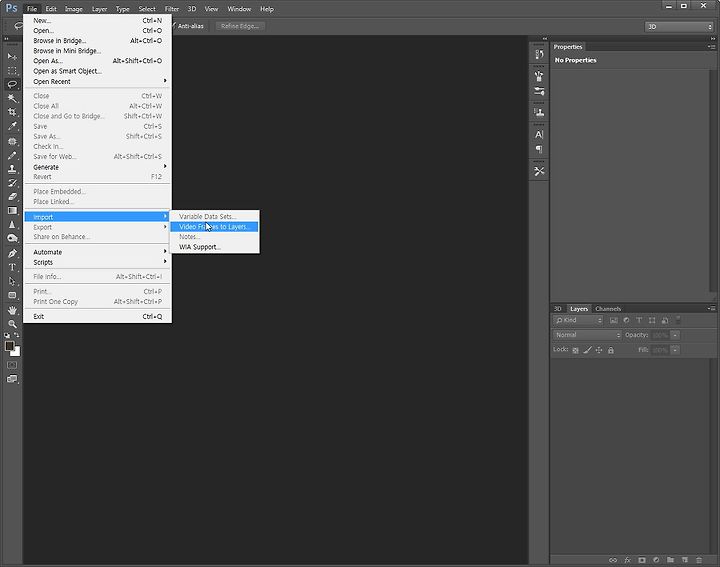Choose Browse in Bridge
The image size is (720, 567).
click(97, 40)
